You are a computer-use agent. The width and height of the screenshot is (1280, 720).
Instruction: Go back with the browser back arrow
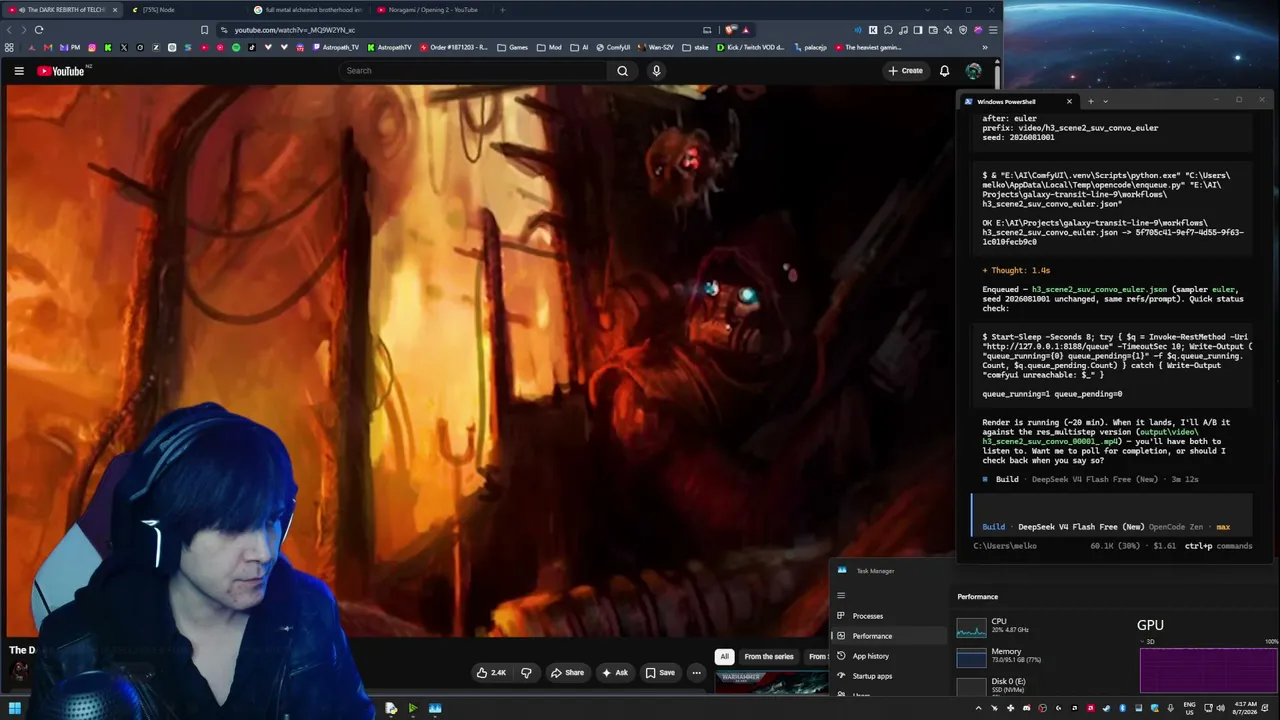click(9, 30)
